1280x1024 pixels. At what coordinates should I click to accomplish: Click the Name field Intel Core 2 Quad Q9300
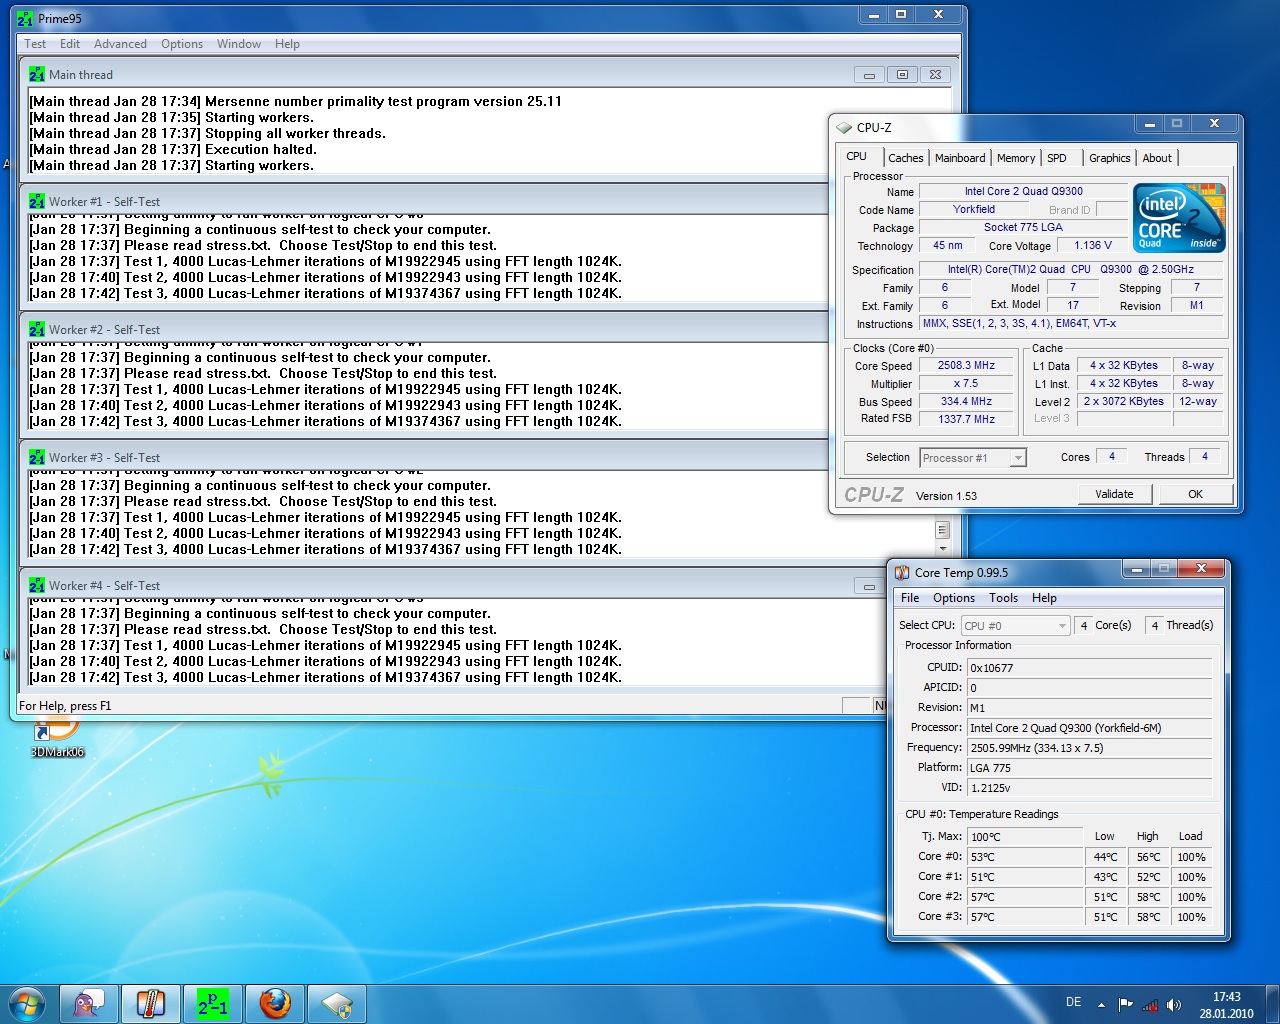tap(1023, 192)
